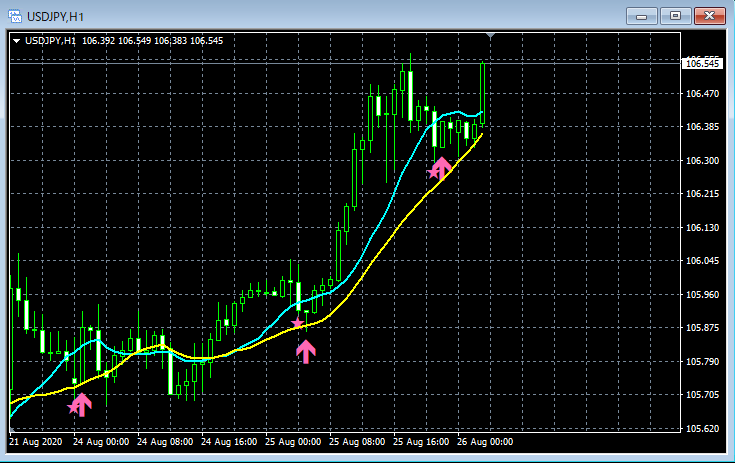Click the 106.385 price scale label
The height and width of the screenshot is (463, 735).
(702, 127)
